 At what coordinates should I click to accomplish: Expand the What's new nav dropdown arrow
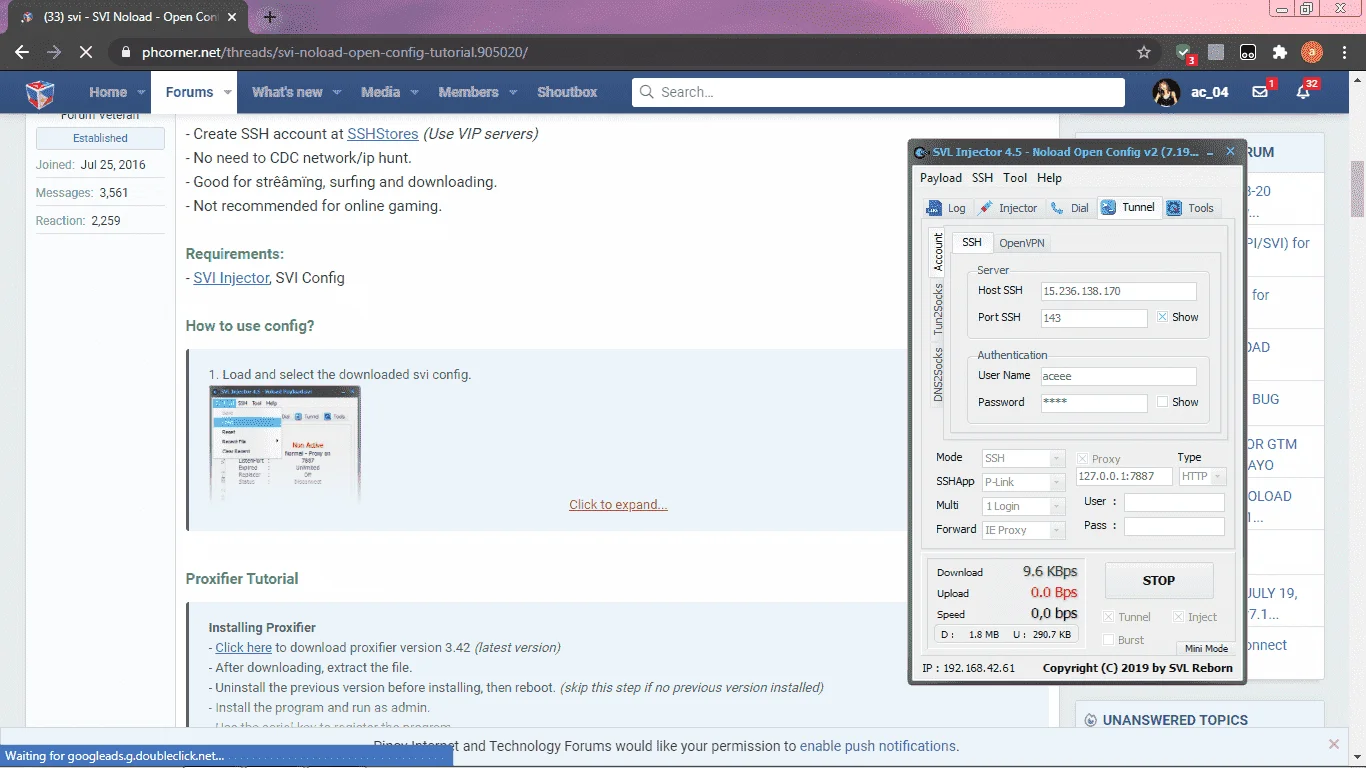[x=337, y=92]
